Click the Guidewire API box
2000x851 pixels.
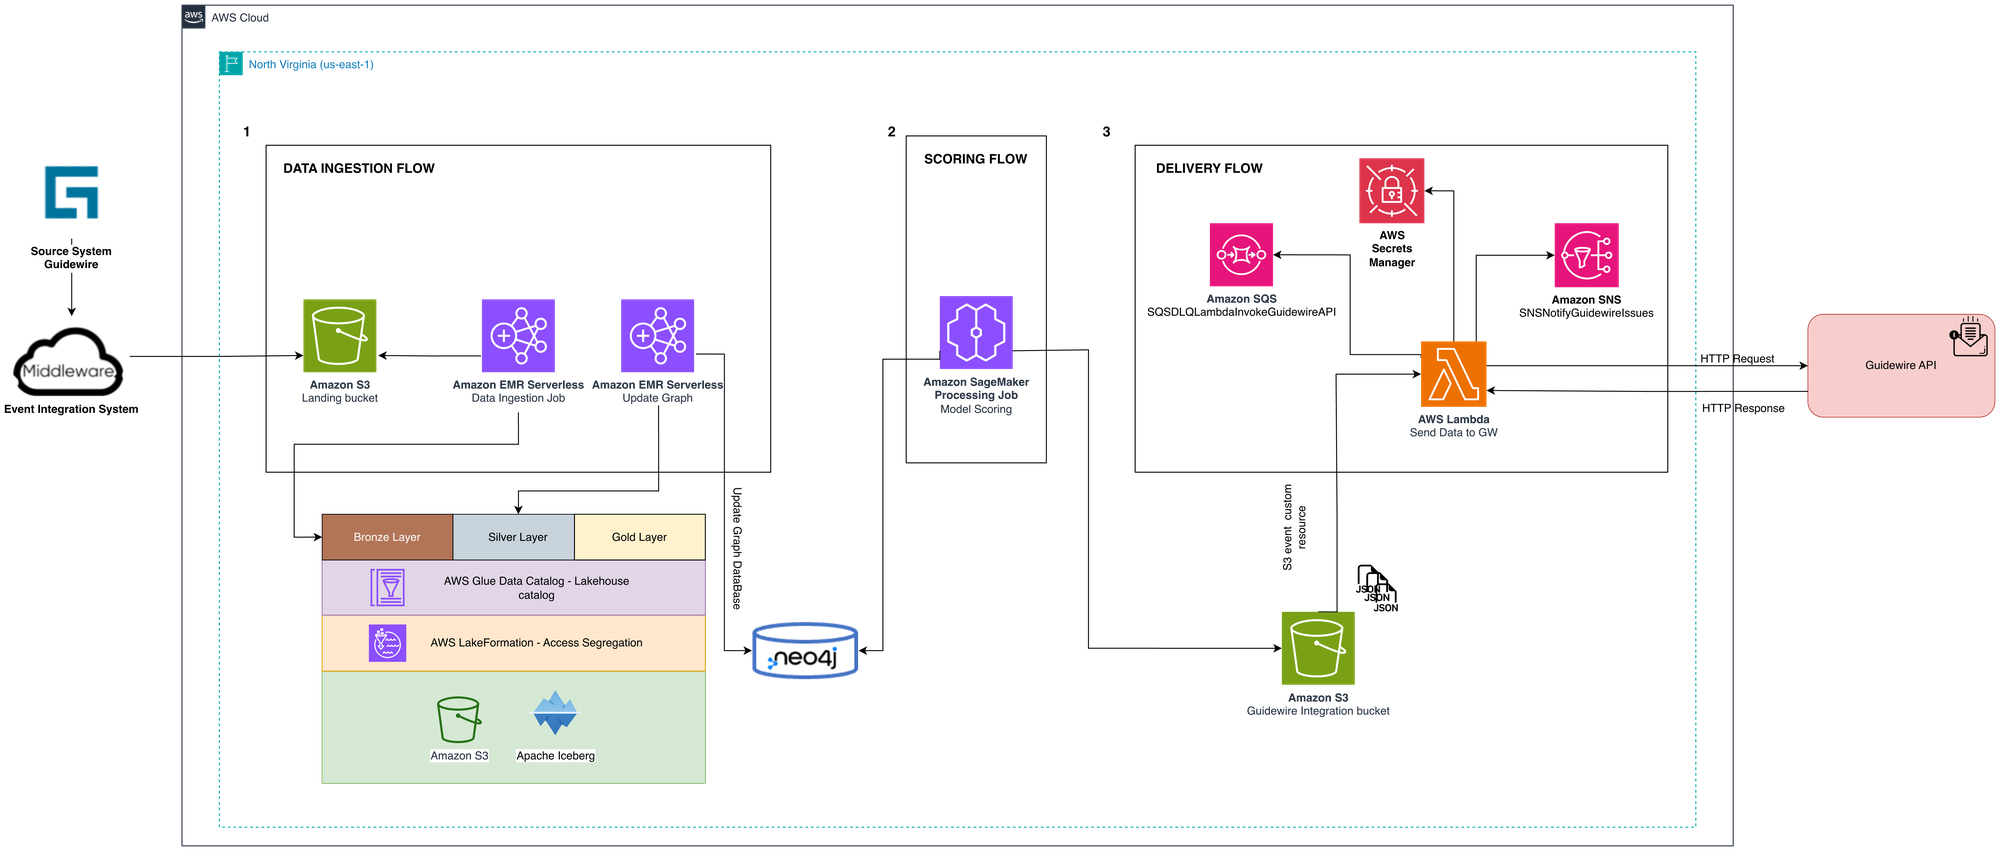point(1901,366)
